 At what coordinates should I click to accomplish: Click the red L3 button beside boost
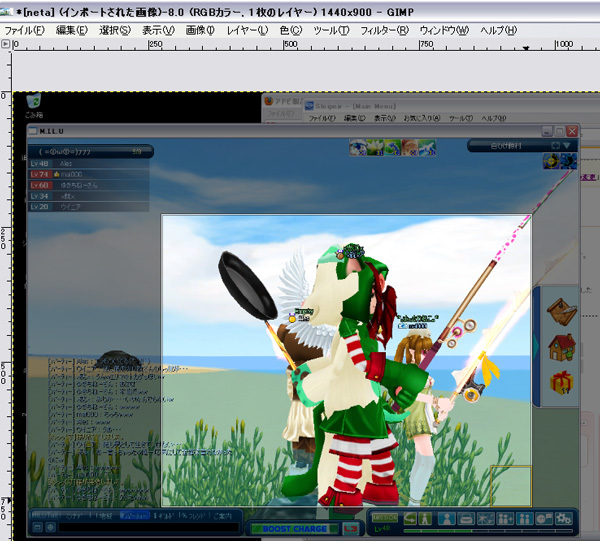pos(351,529)
